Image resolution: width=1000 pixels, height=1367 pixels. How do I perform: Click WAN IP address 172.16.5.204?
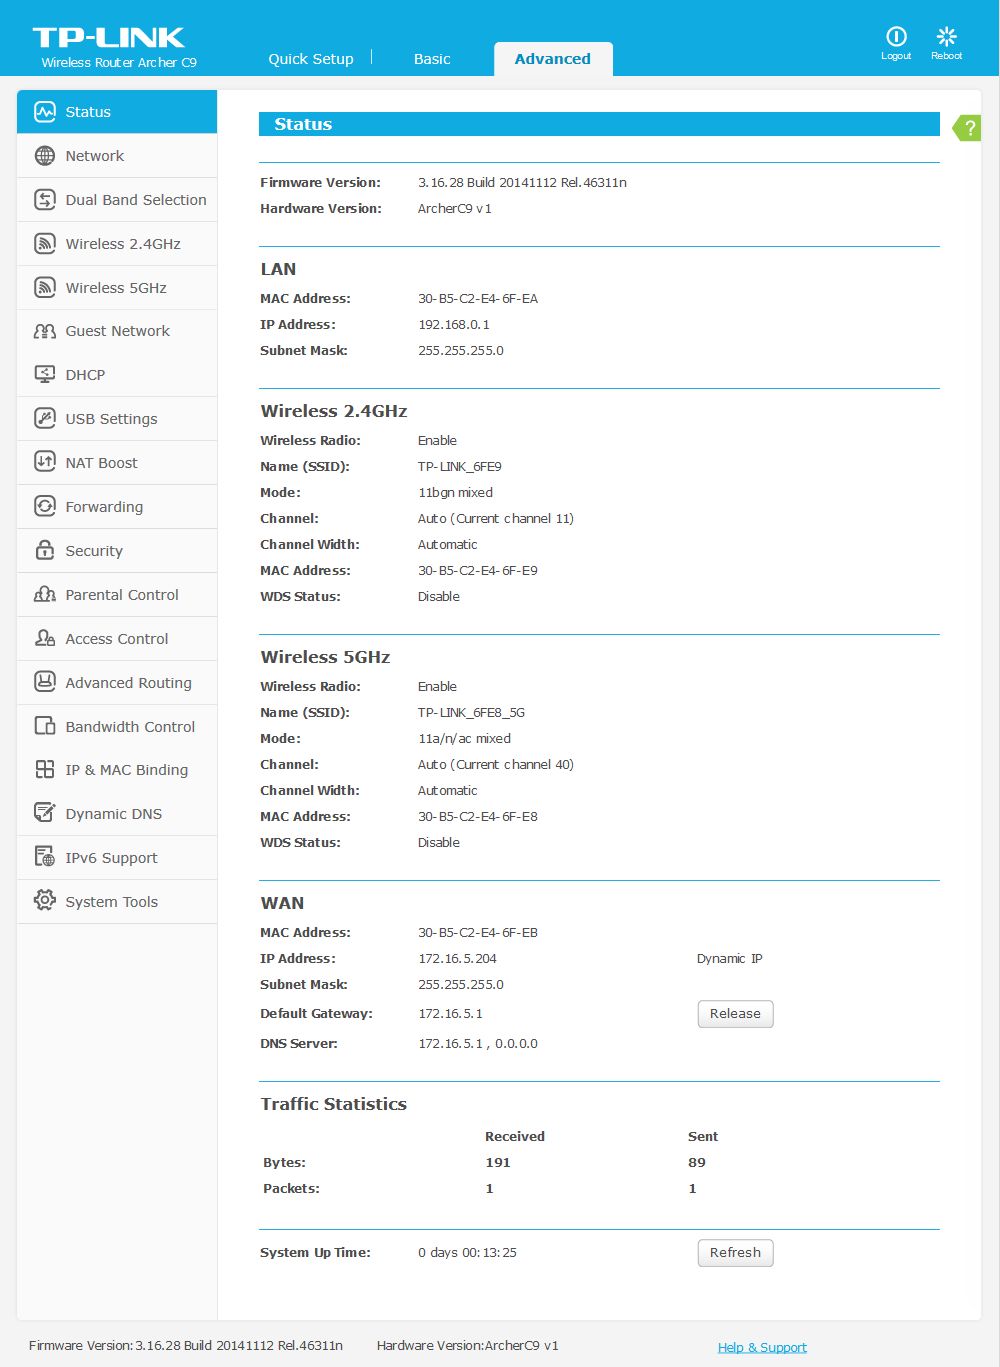tap(457, 959)
